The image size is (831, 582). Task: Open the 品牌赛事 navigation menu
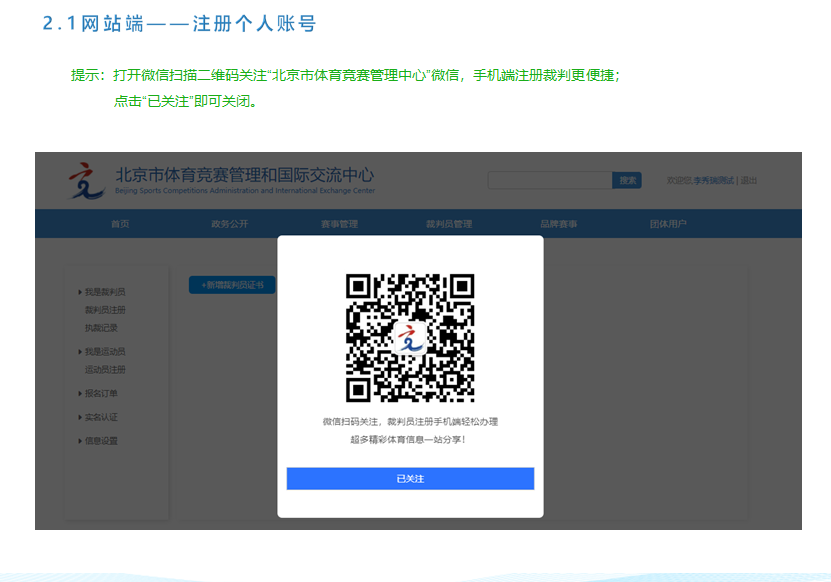(559, 224)
